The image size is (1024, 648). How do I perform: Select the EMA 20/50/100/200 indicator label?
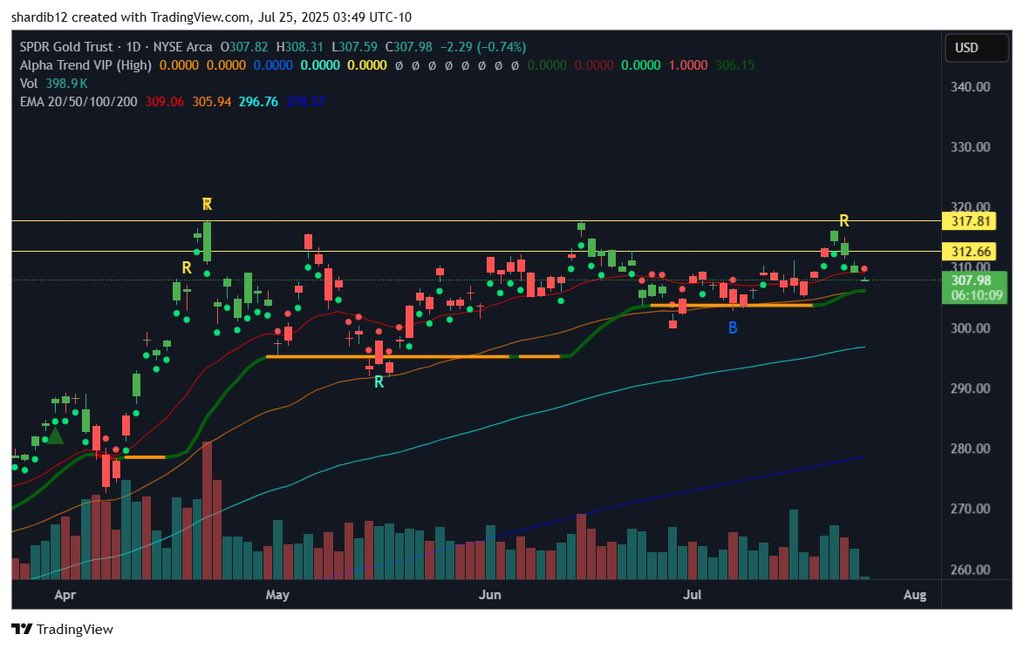point(78,102)
